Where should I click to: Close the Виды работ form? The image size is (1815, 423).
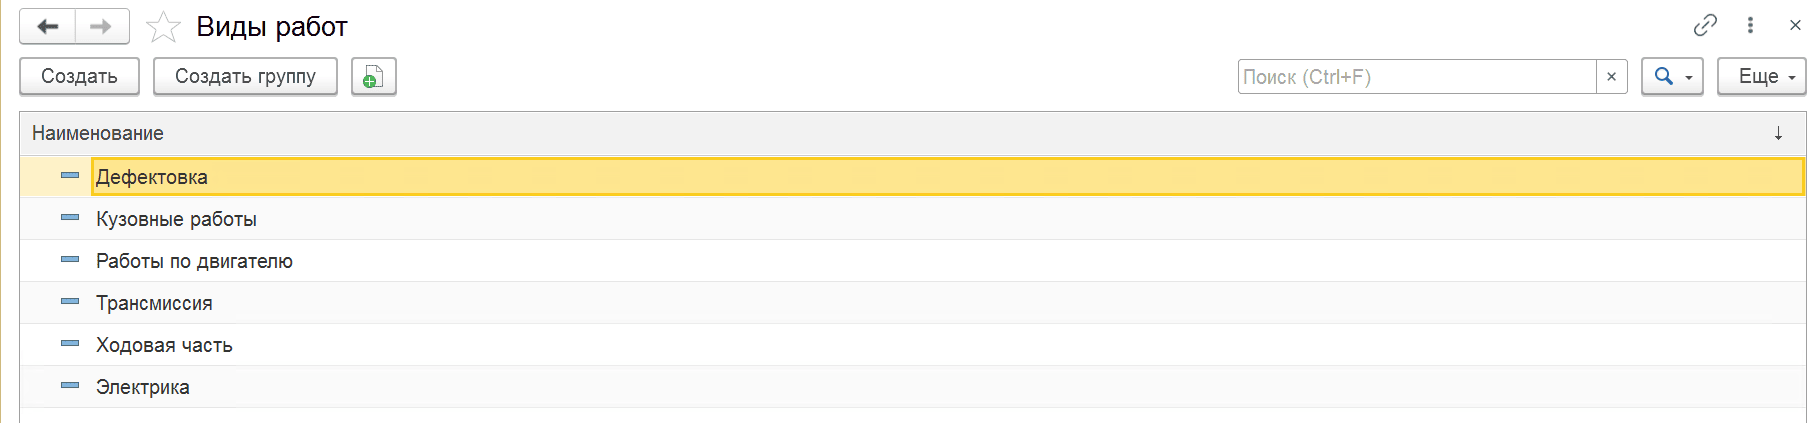pos(1795,26)
